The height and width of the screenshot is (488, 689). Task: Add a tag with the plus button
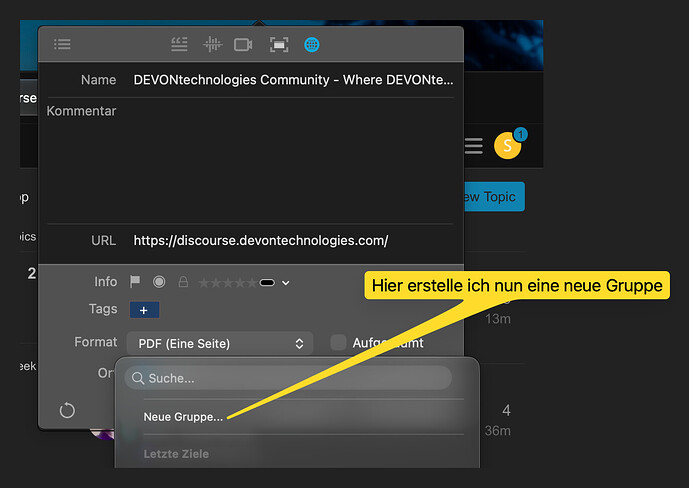coord(144,310)
